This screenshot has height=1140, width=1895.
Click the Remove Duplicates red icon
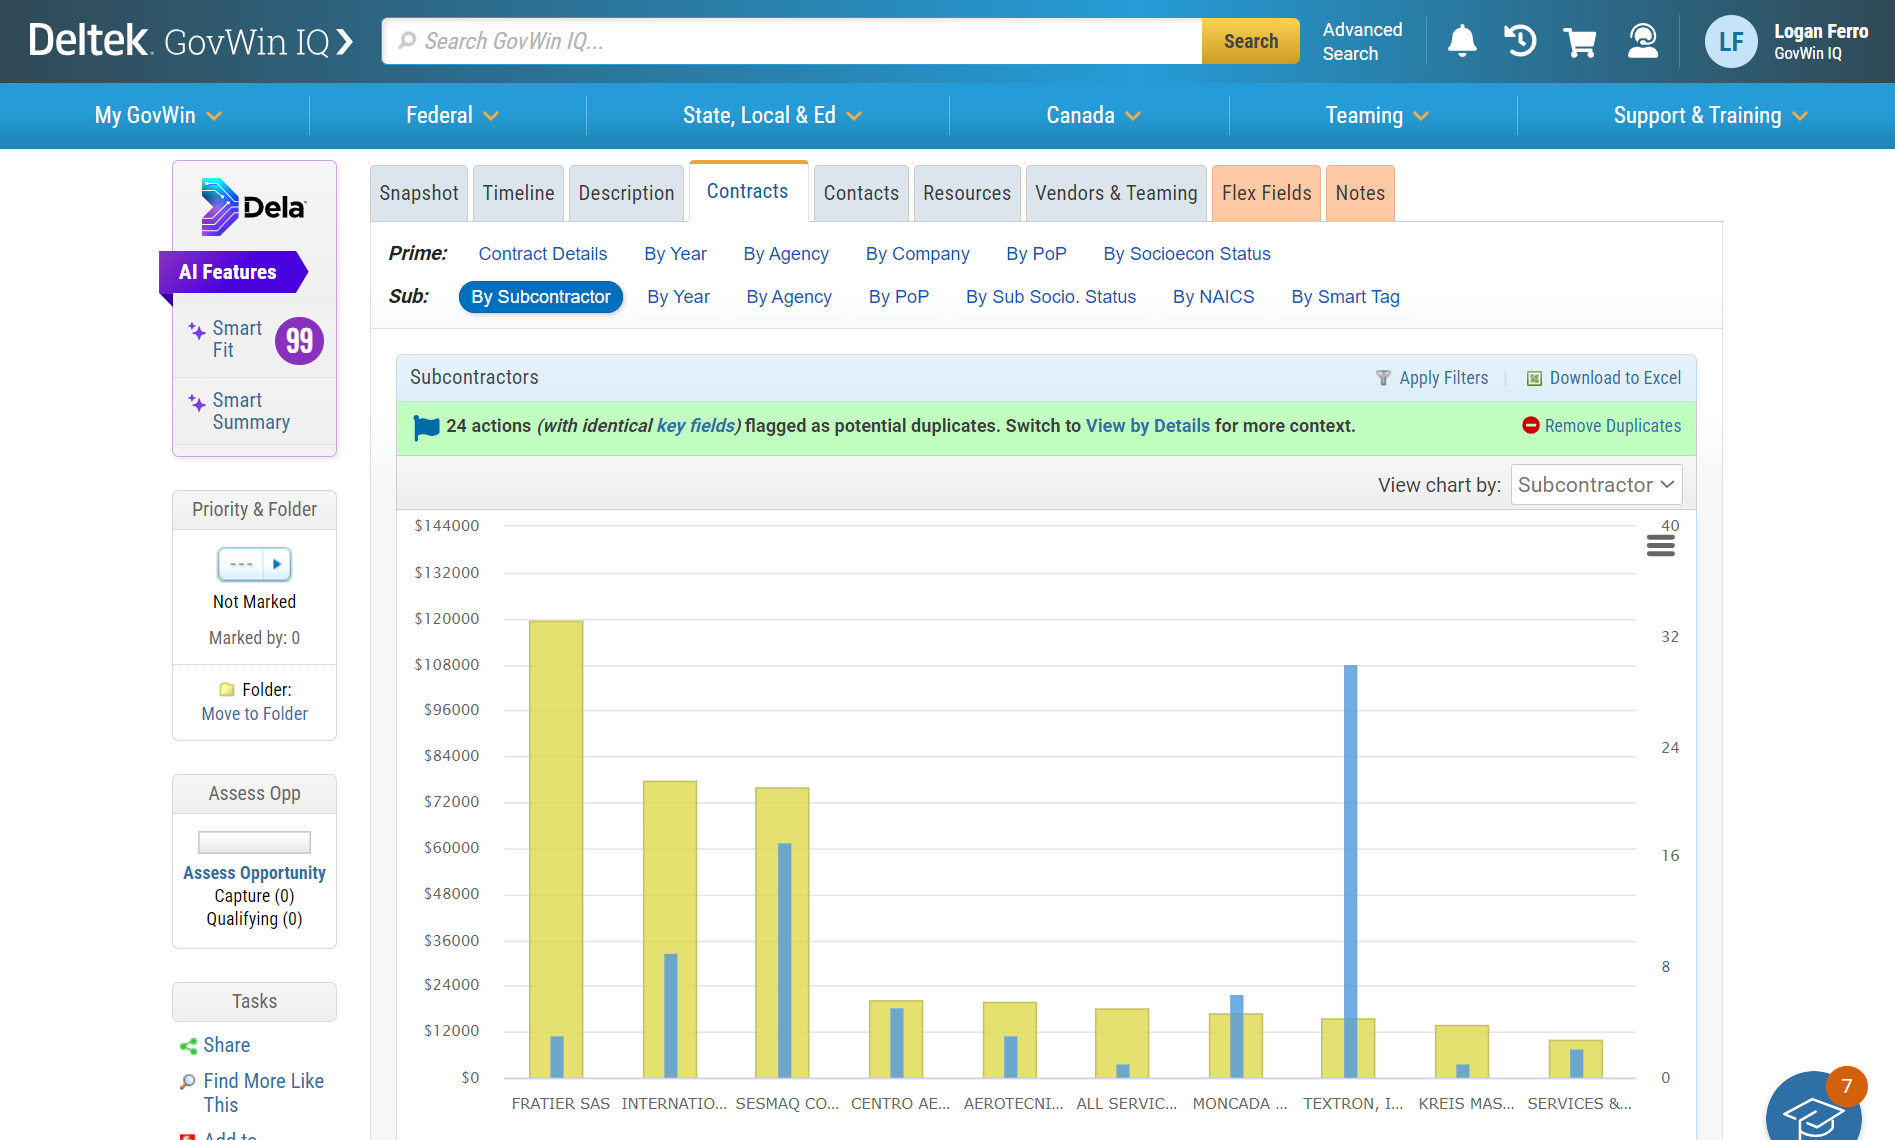pyautogui.click(x=1530, y=425)
